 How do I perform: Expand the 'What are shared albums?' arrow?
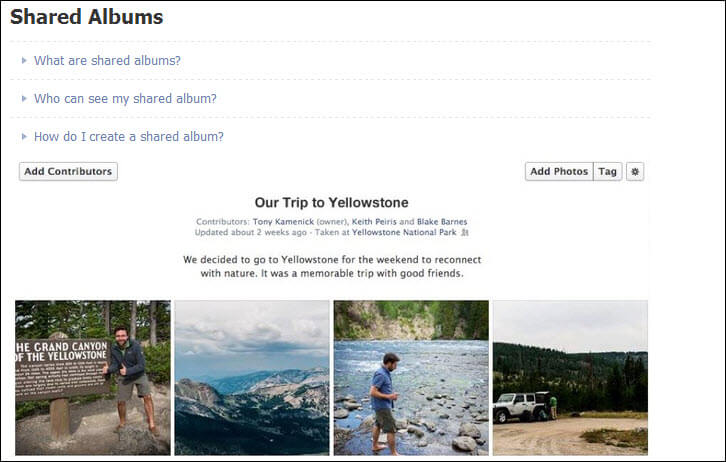coord(24,60)
